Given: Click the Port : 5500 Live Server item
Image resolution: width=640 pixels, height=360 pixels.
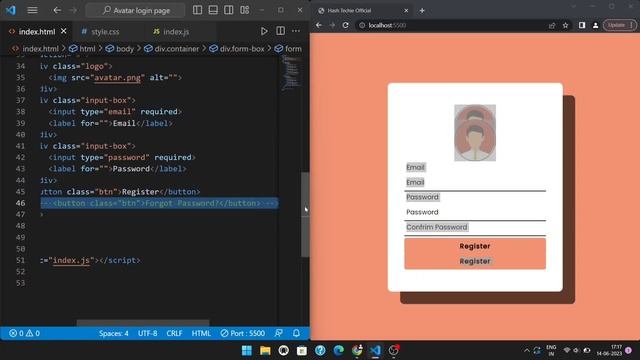Looking at the screenshot, I should click(x=243, y=333).
